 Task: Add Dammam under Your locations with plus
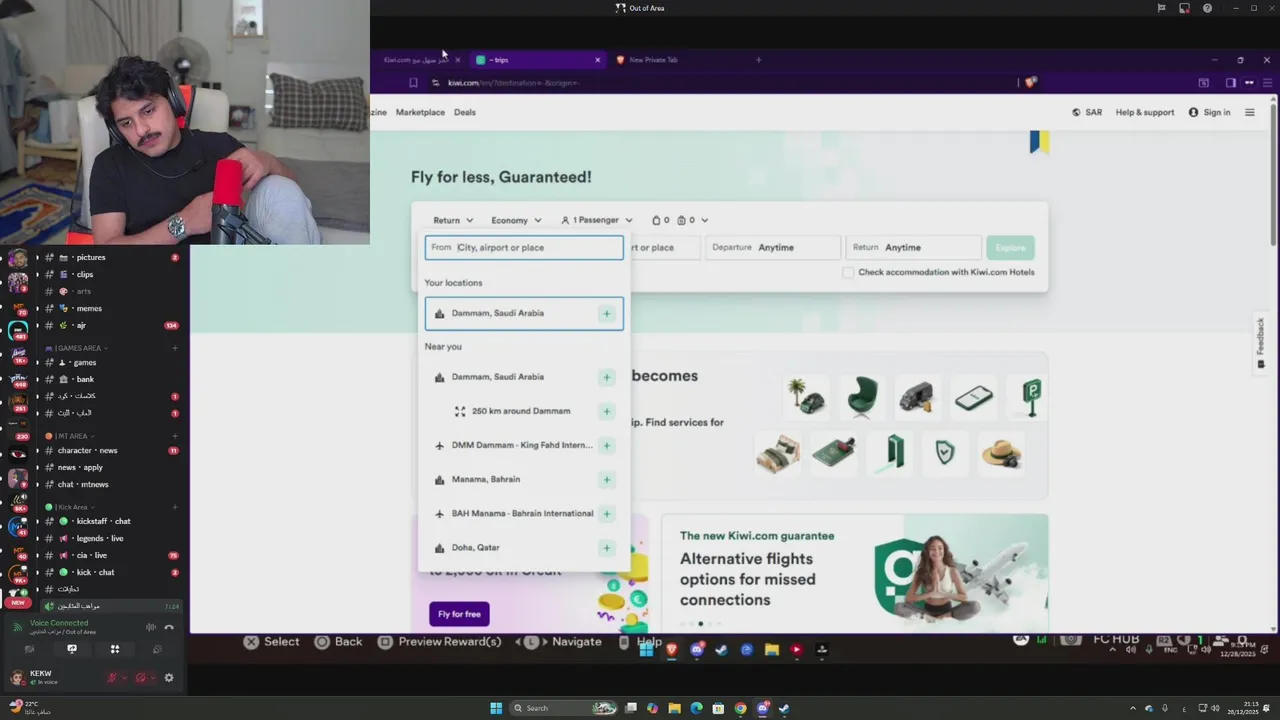[x=606, y=313]
